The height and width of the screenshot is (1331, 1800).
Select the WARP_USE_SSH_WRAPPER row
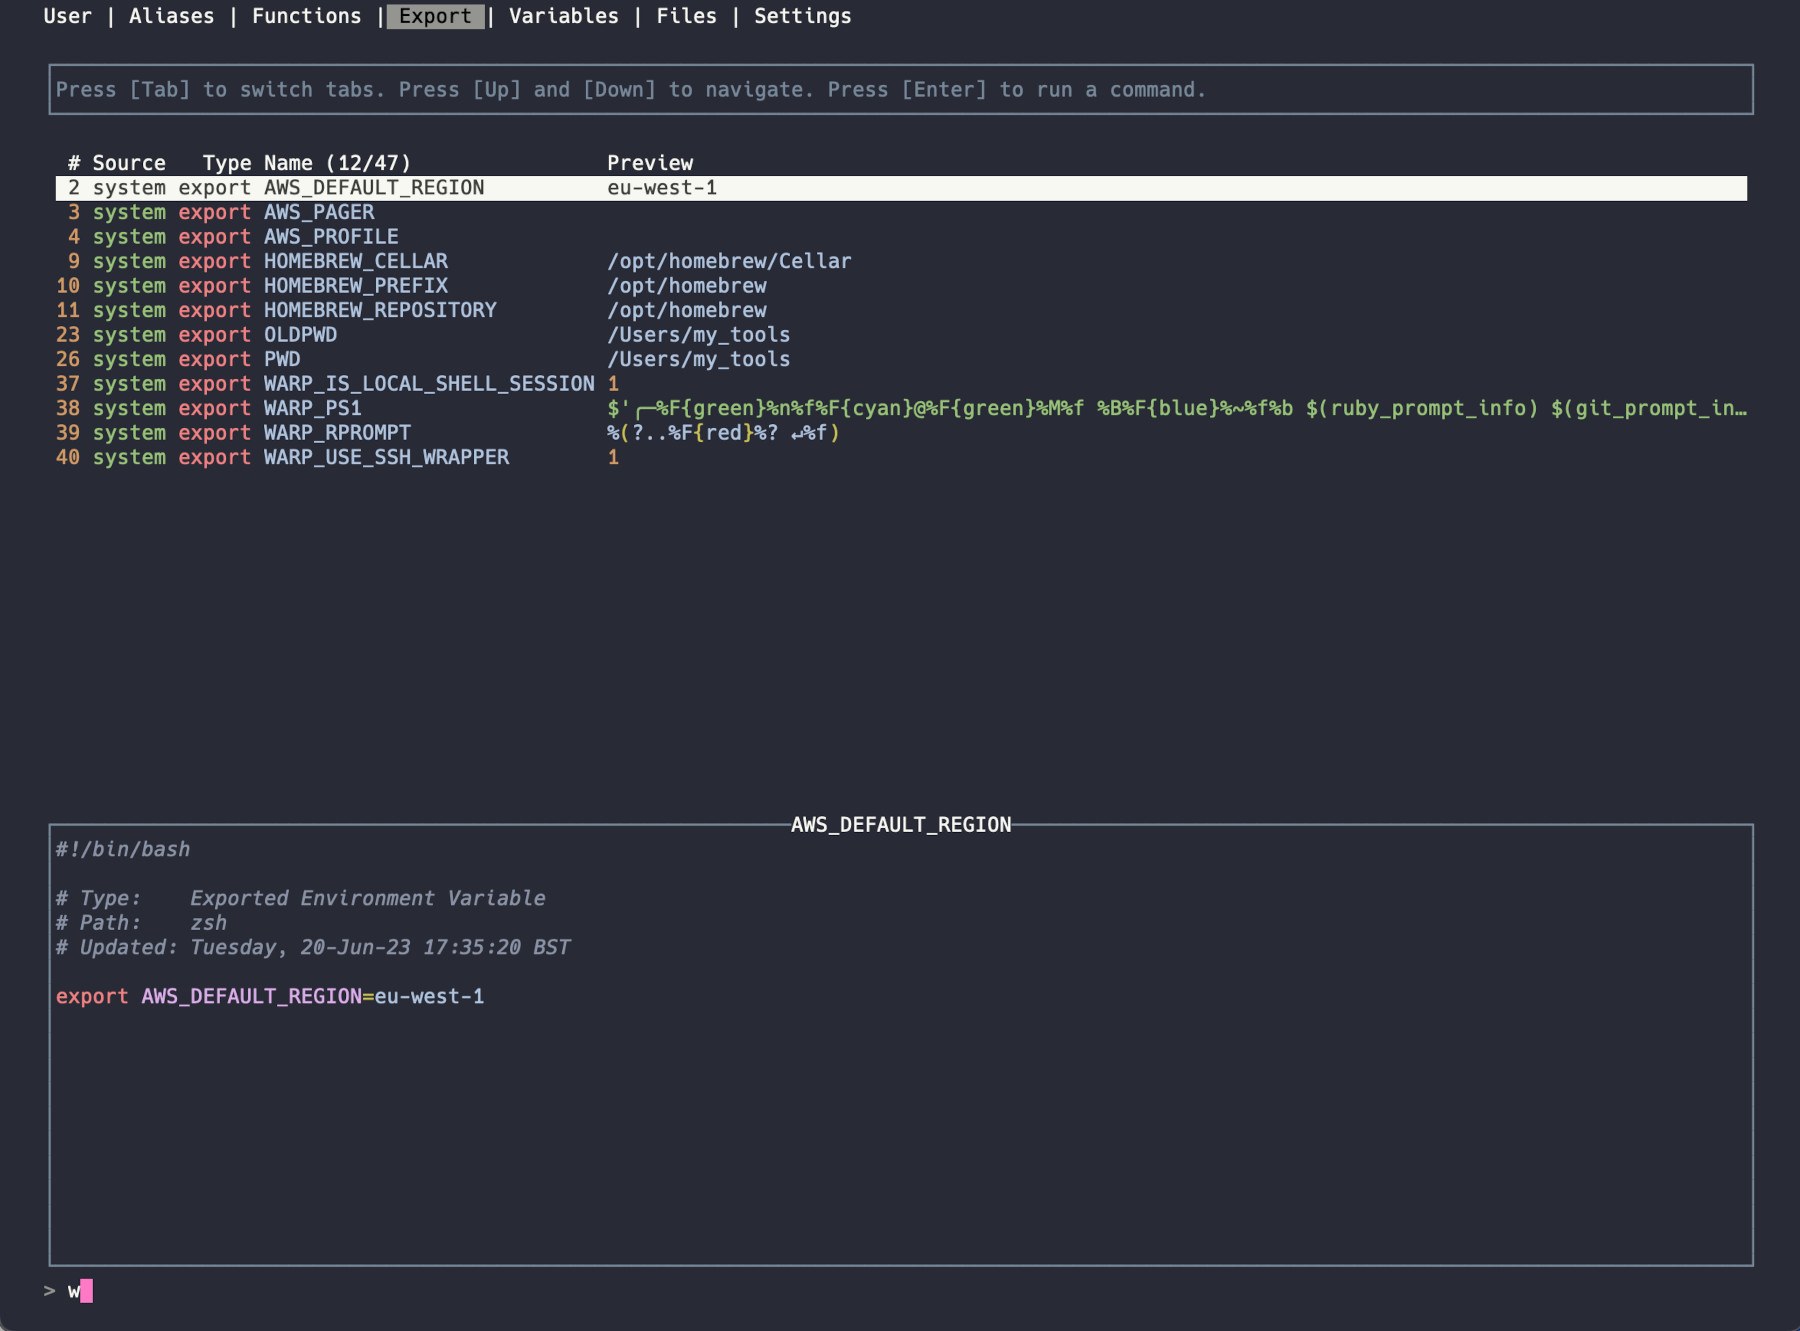point(386,457)
